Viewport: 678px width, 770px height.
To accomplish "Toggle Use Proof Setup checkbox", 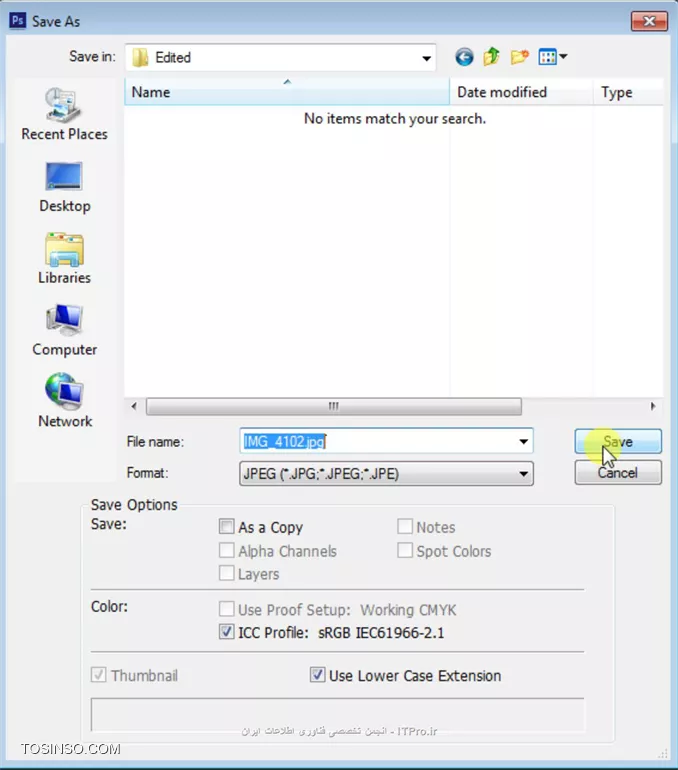I will coord(226,609).
